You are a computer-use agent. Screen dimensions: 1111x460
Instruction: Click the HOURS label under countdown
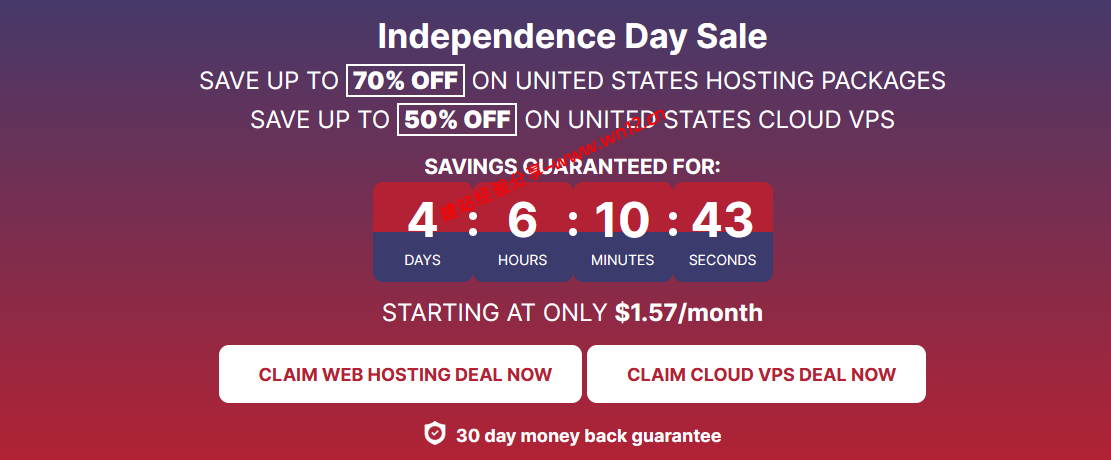point(522,260)
